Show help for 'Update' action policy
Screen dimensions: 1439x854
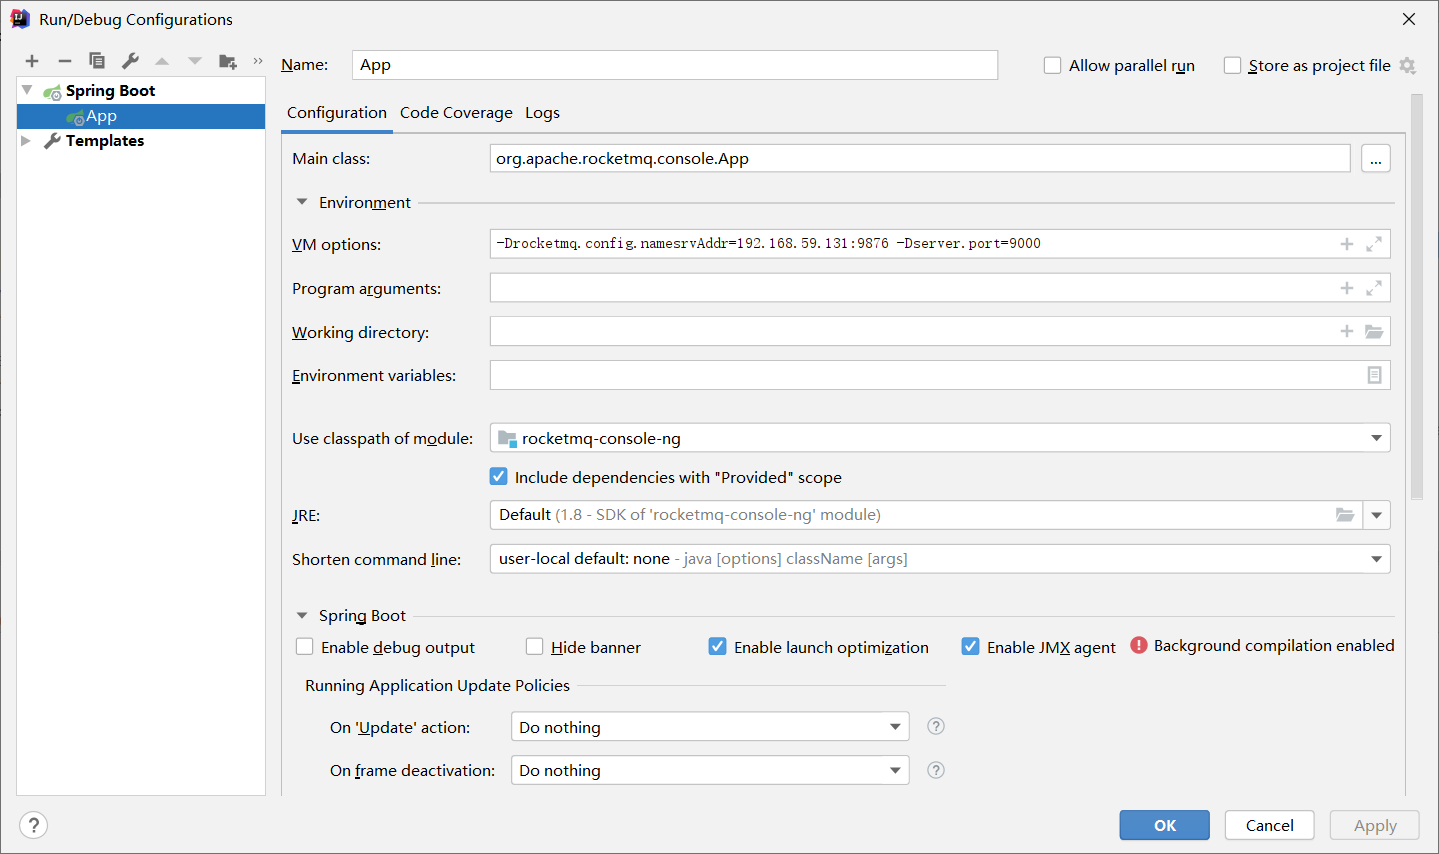(x=936, y=726)
